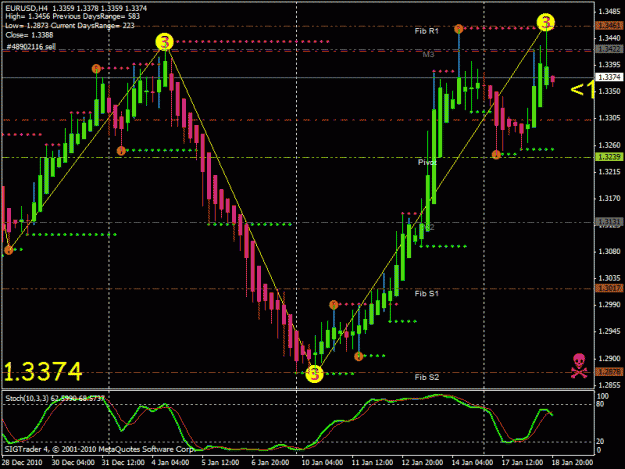Click the 5 Jan 12:00 time label
The height and width of the screenshot is (469, 625).
coord(220,463)
